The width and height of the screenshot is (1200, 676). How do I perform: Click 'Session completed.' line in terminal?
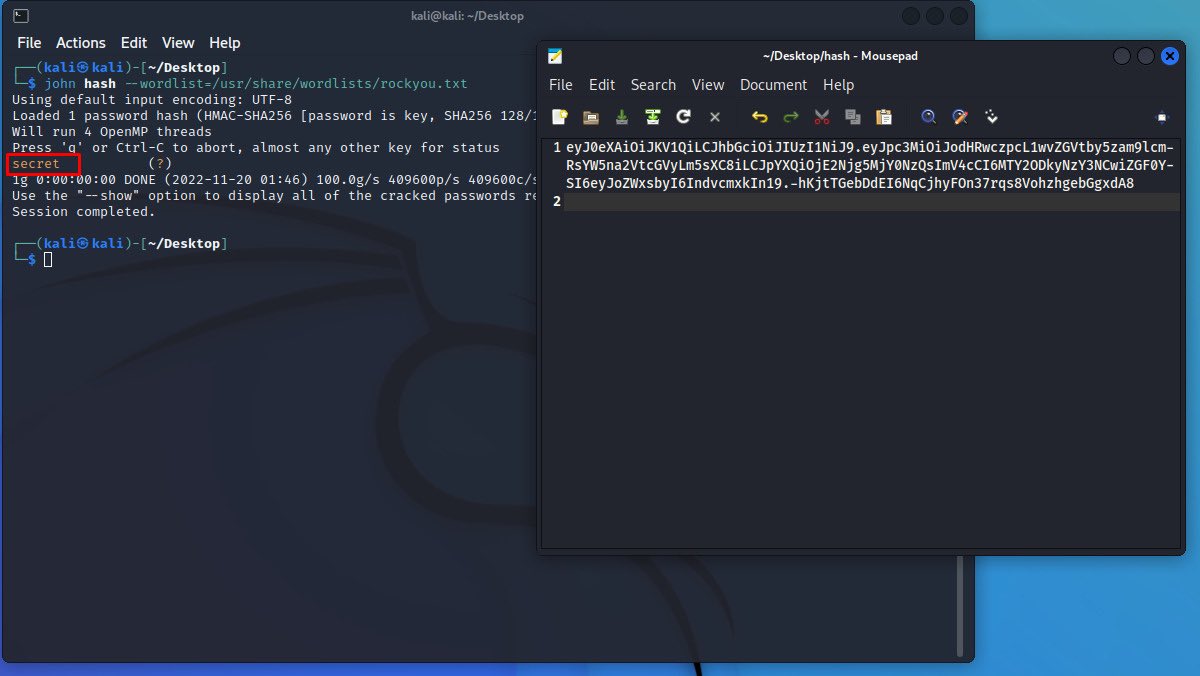pyautogui.click(x=84, y=212)
